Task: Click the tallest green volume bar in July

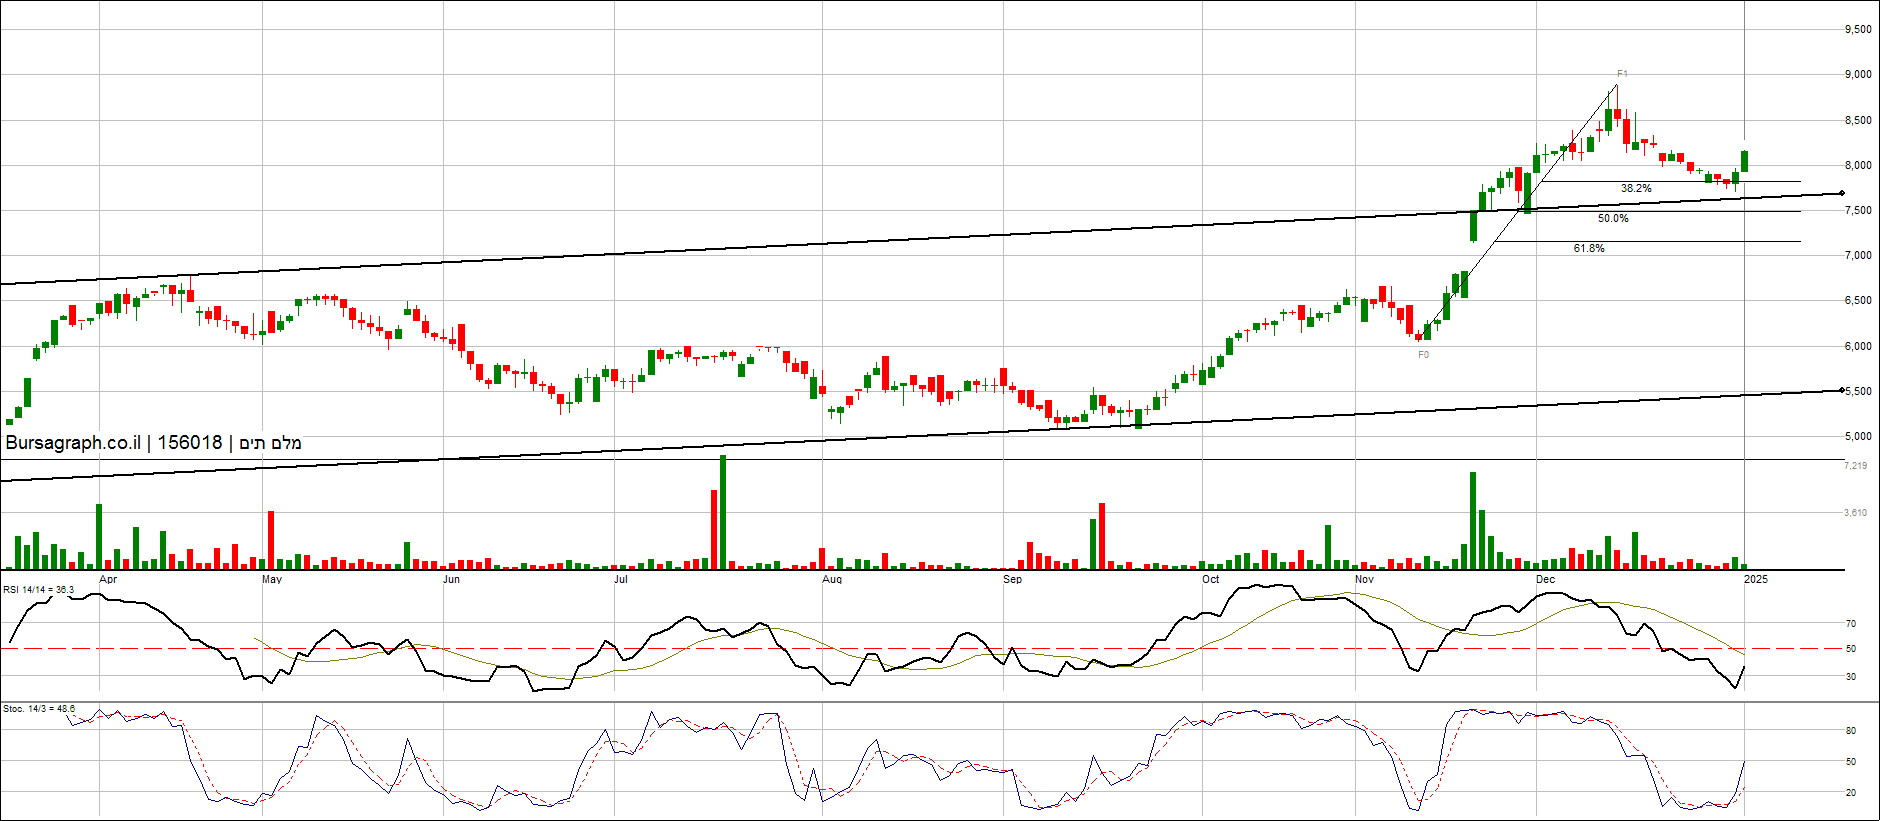Action: (x=723, y=512)
